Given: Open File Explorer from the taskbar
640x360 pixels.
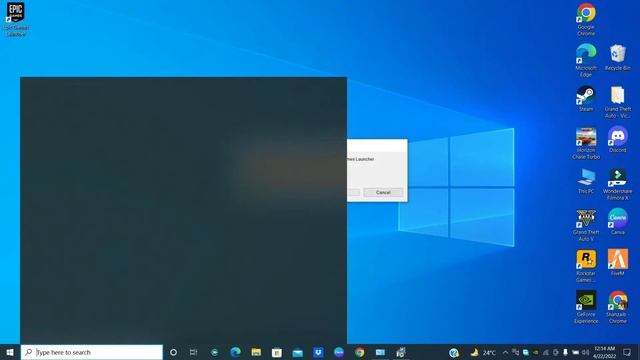Looking at the screenshot, I should pyautogui.click(x=256, y=352).
